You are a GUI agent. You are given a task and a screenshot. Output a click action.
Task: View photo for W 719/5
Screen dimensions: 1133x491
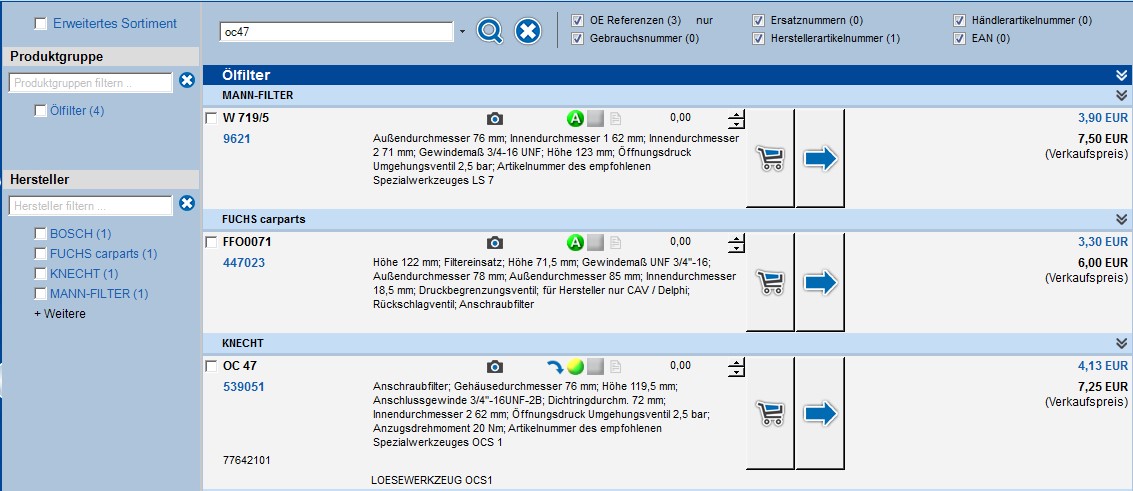pyautogui.click(x=494, y=118)
